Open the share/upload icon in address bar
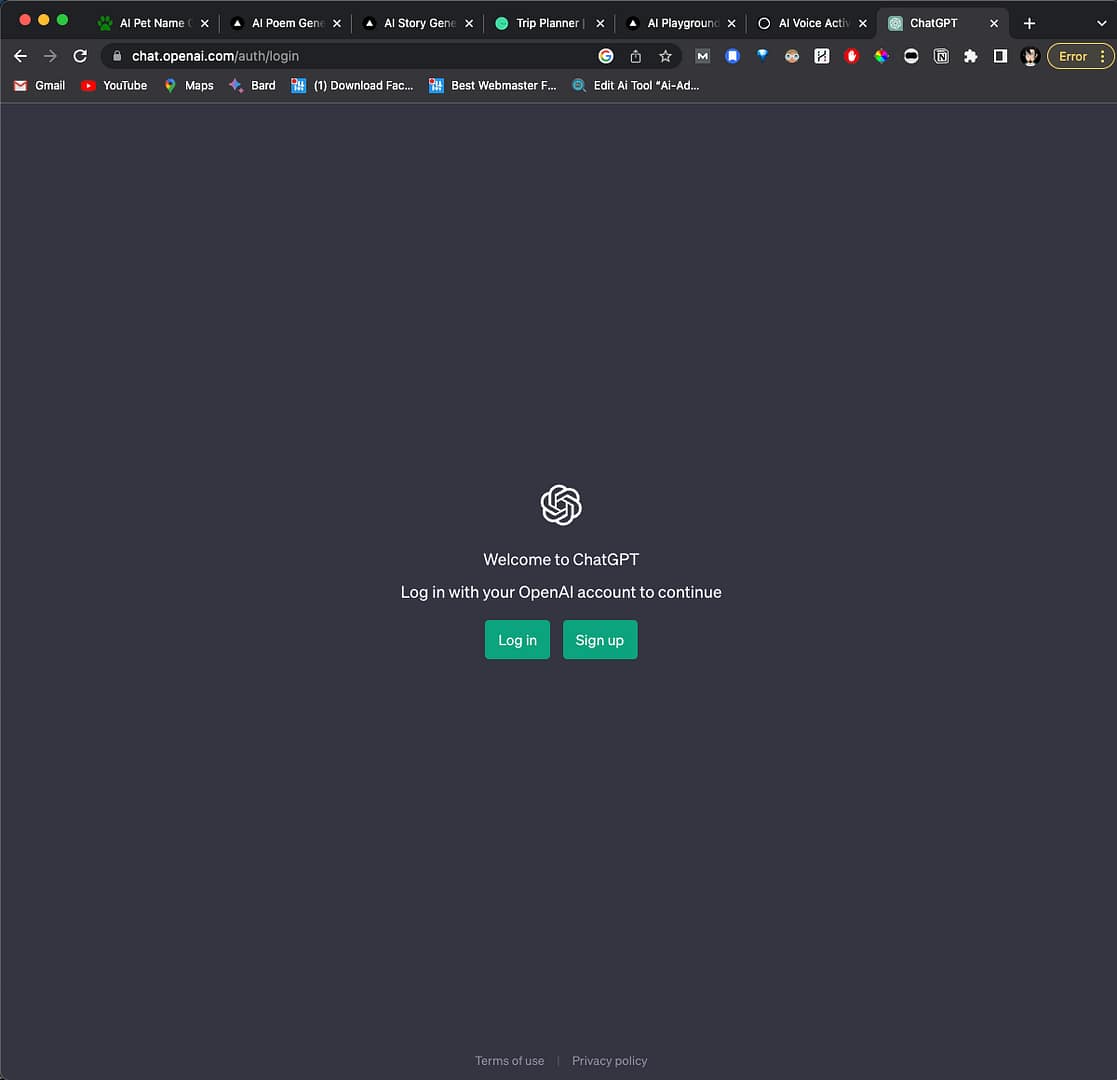The height and width of the screenshot is (1080, 1117). coord(636,57)
